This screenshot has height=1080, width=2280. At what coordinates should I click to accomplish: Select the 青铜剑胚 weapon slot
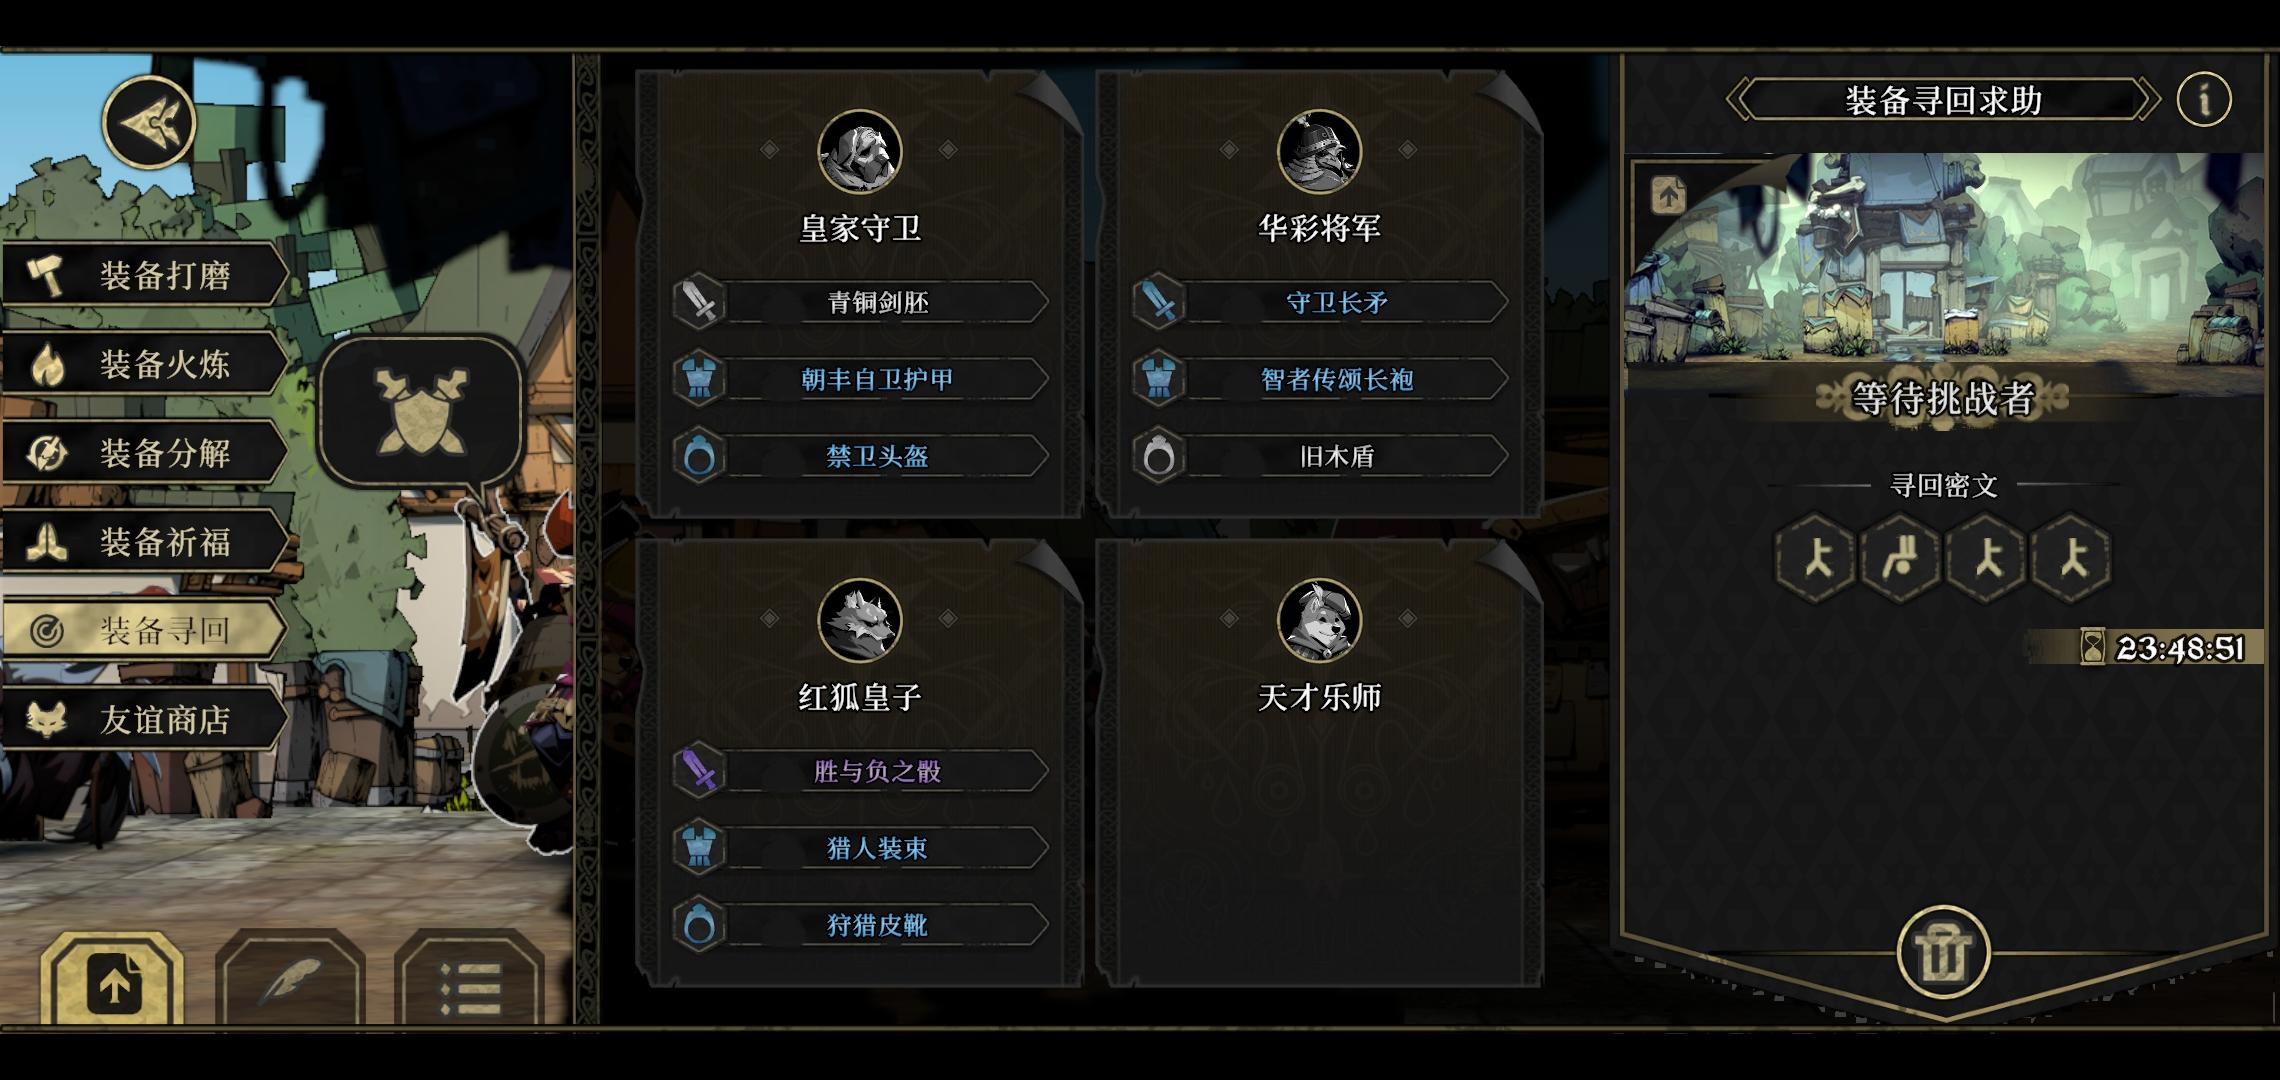(860, 302)
